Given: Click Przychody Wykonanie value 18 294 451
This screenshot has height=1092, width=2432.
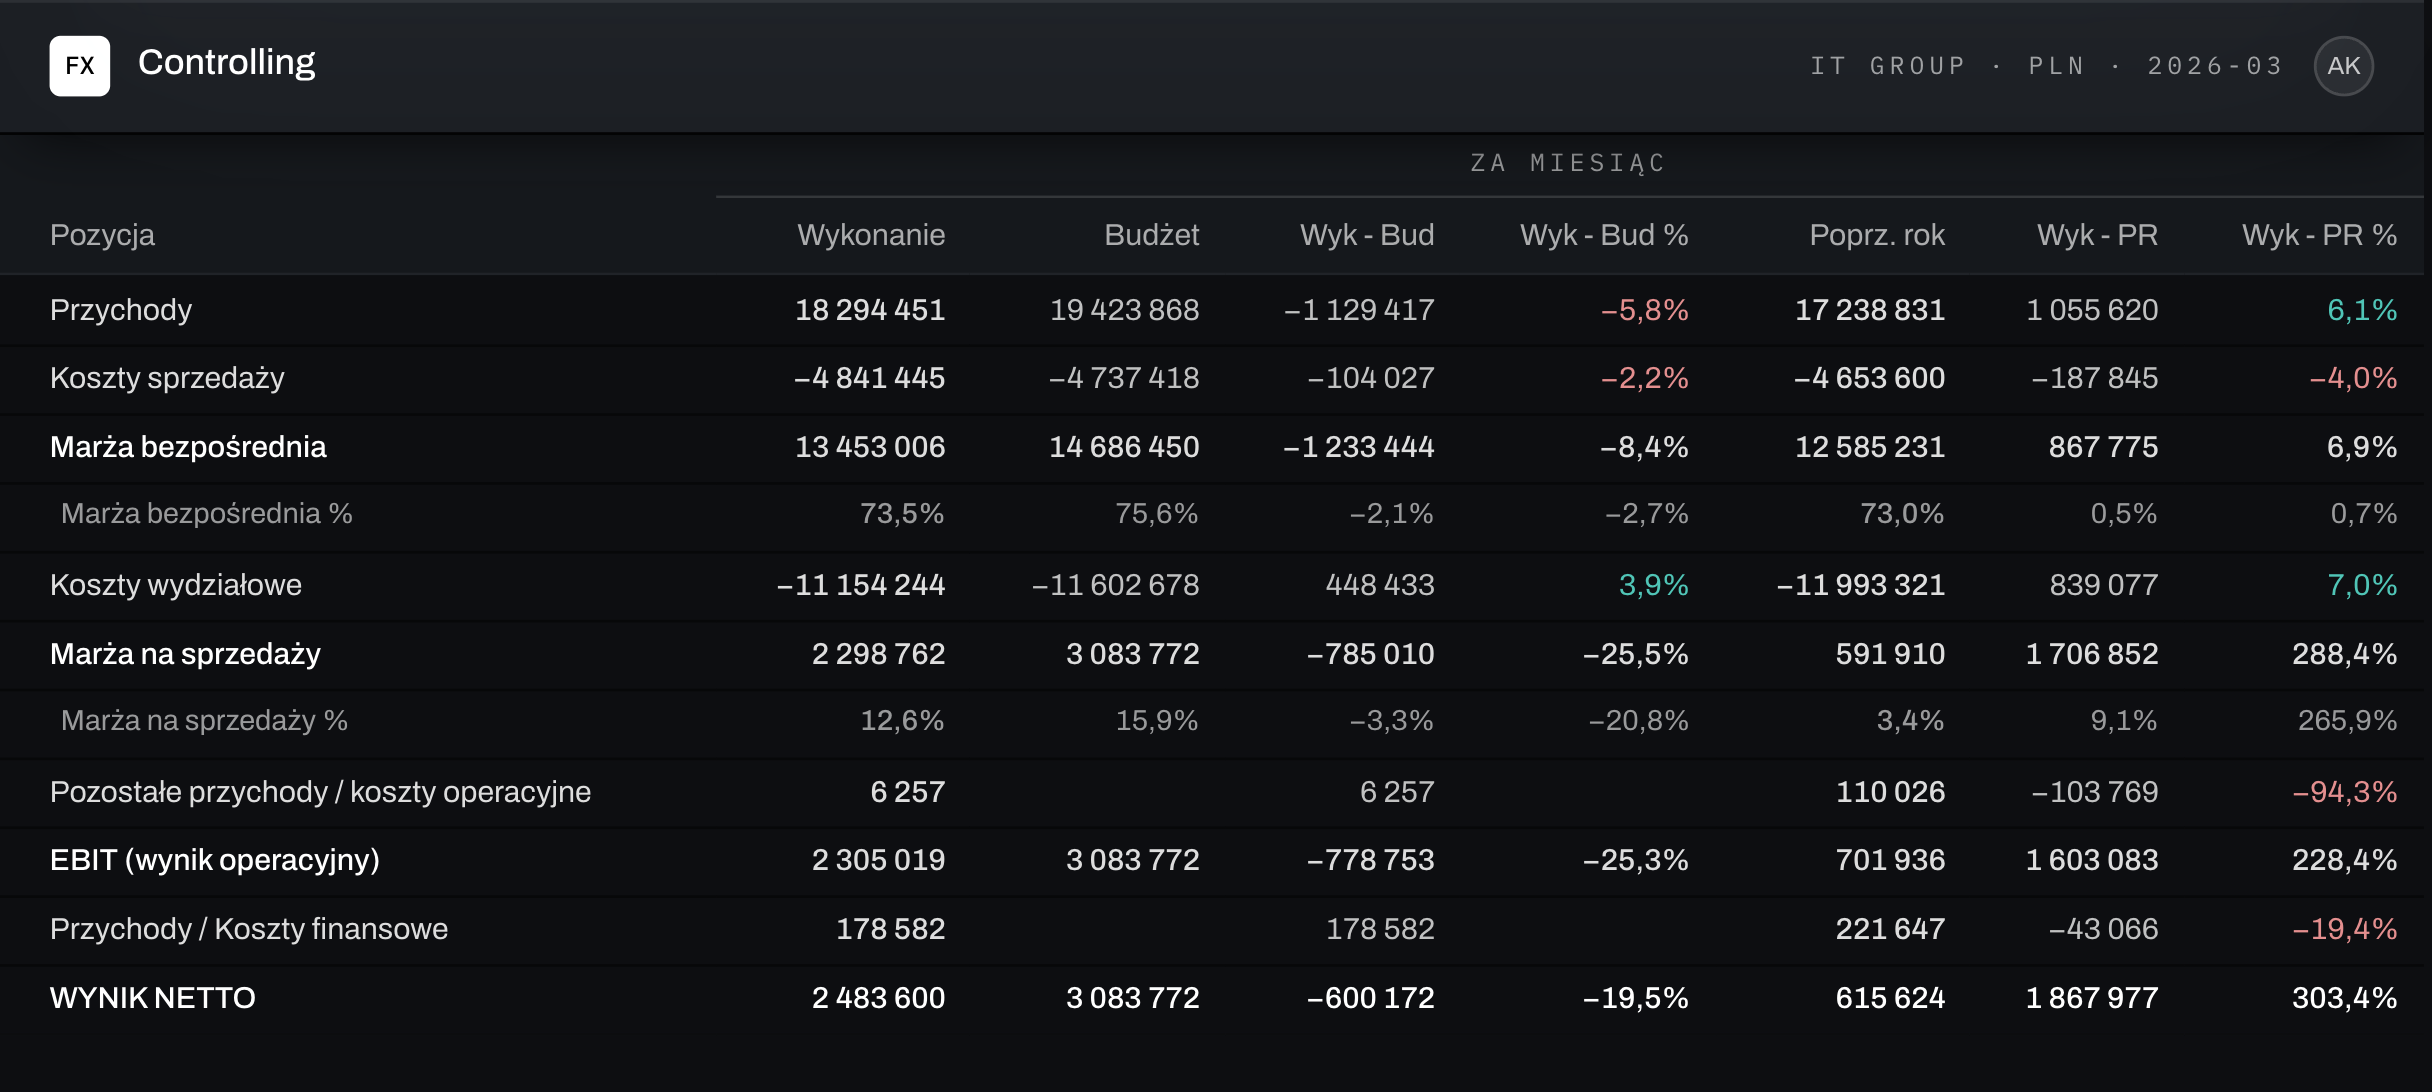Looking at the screenshot, I should (x=870, y=310).
